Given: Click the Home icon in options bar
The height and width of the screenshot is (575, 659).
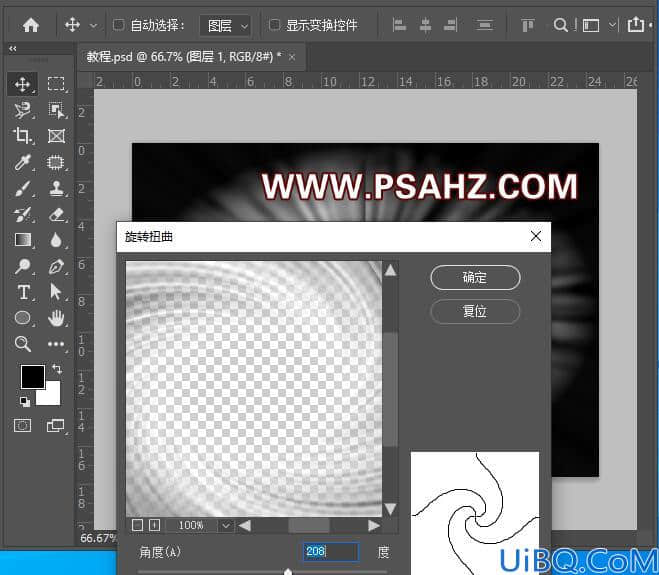Looking at the screenshot, I should coord(31,25).
